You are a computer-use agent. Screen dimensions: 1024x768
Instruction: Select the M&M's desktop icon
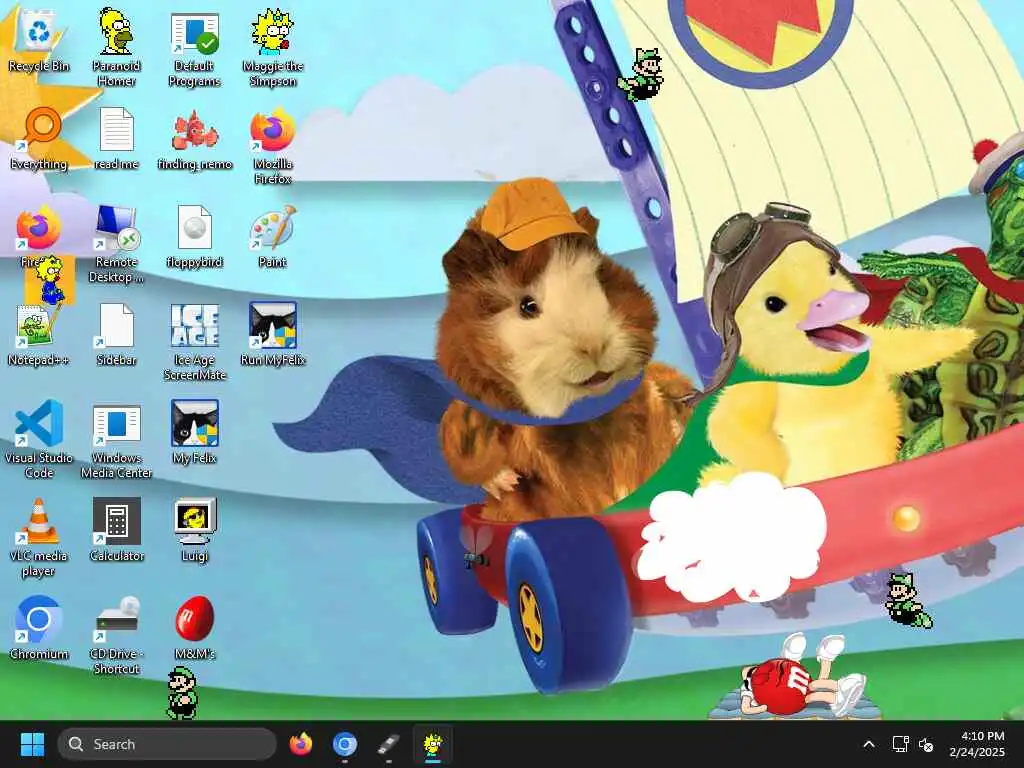click(x=195, y=627)
